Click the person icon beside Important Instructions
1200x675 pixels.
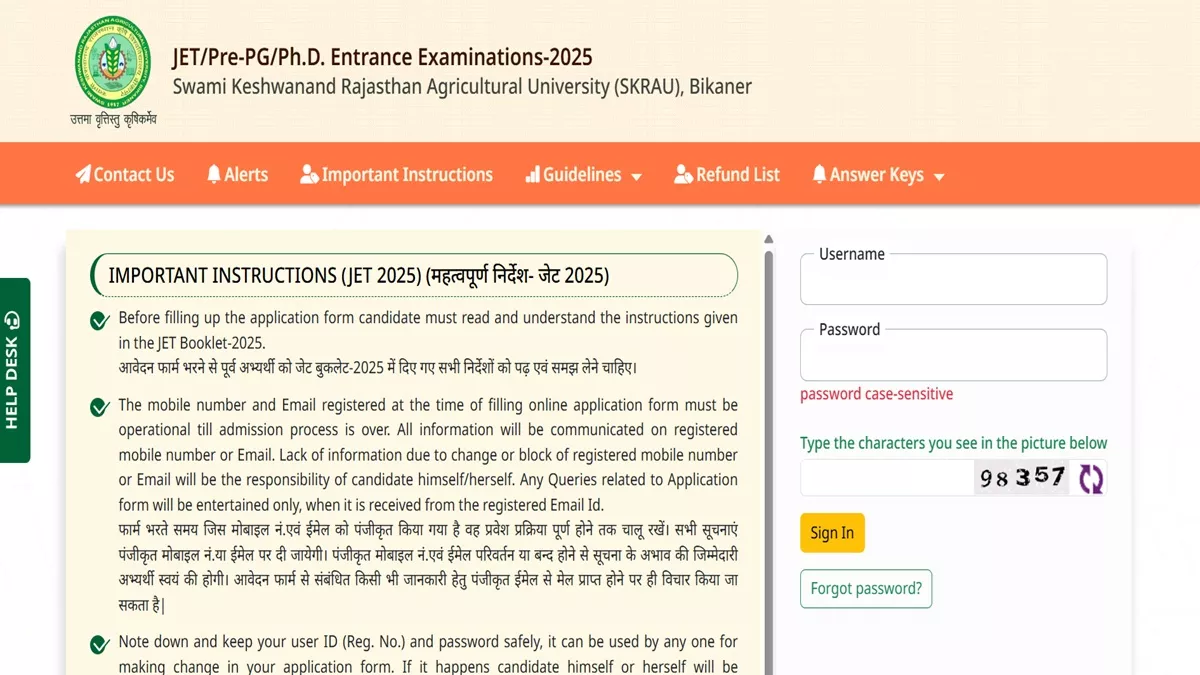coord(309,174)
